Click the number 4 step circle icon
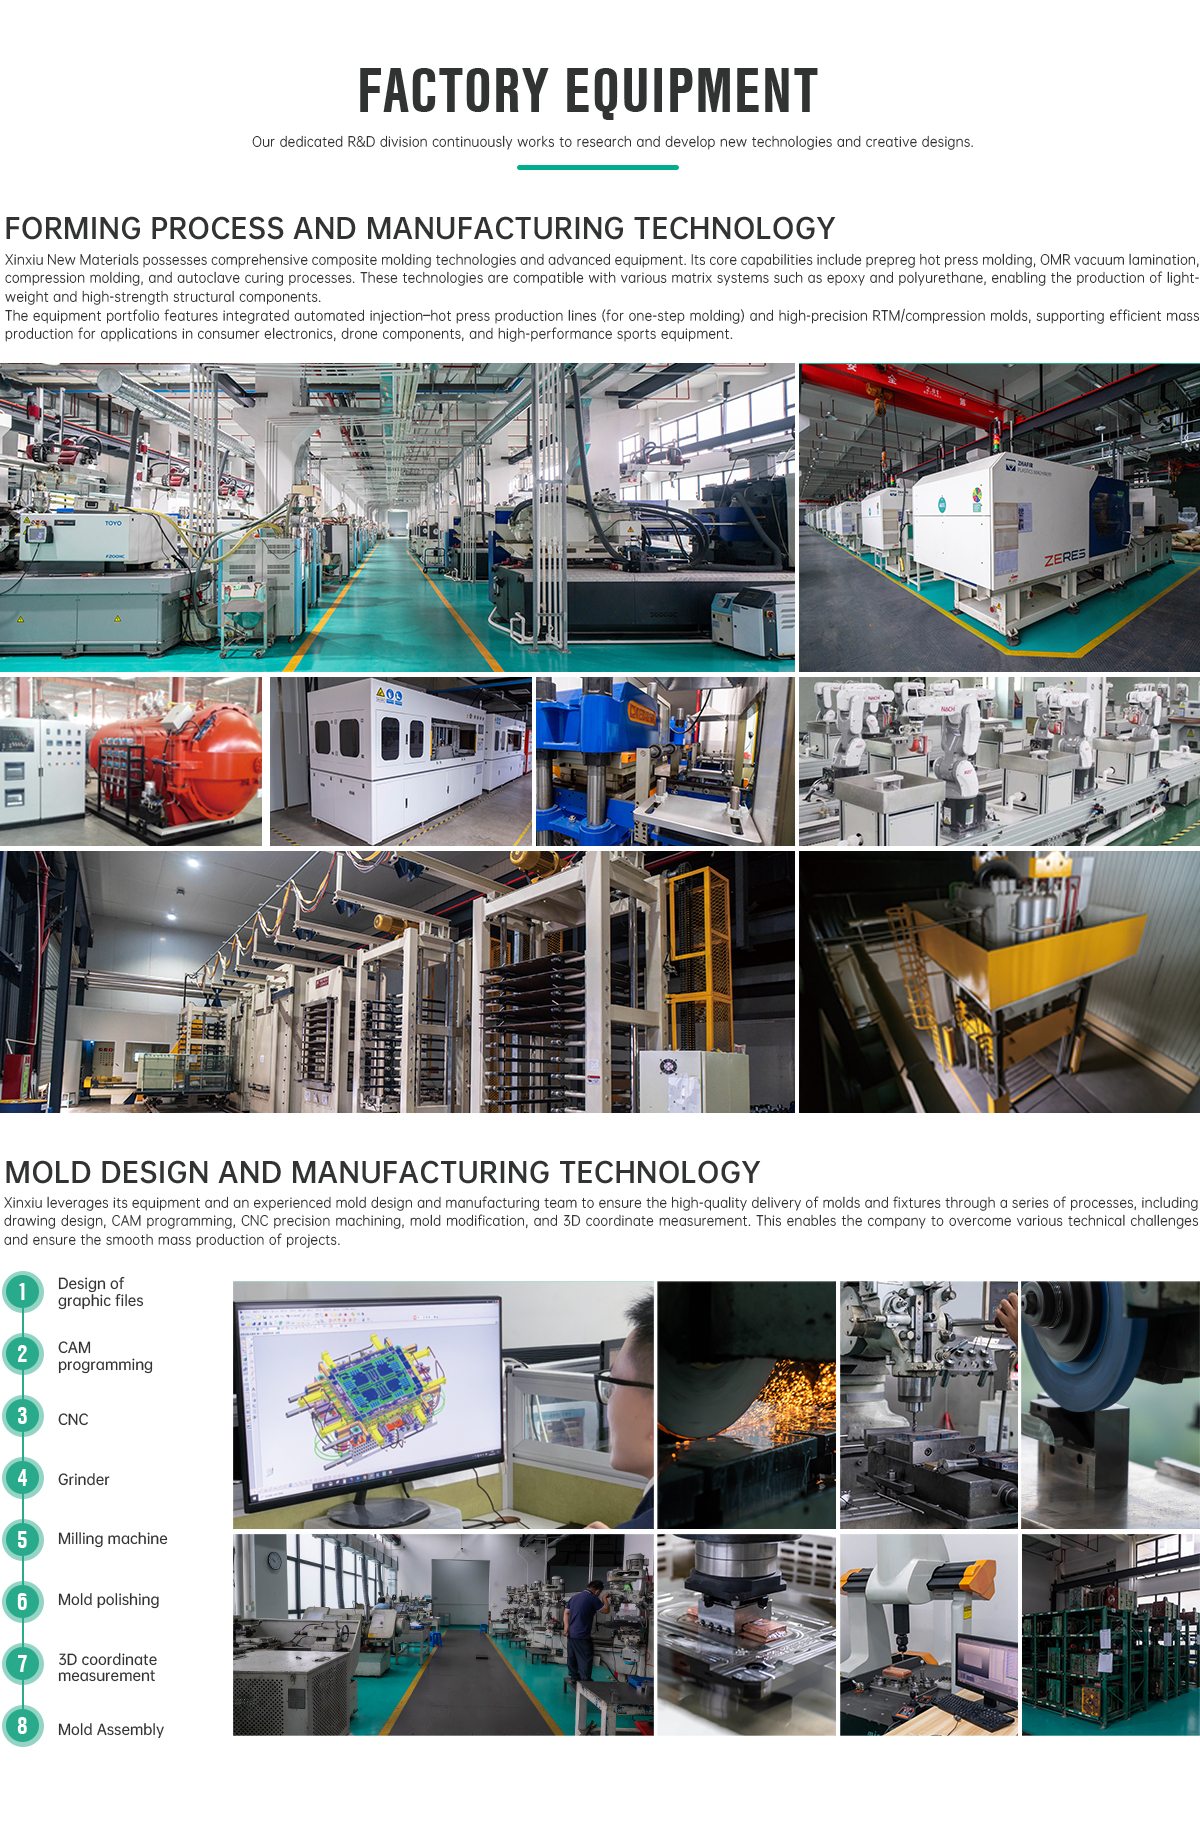 [x=22, y=1478]
